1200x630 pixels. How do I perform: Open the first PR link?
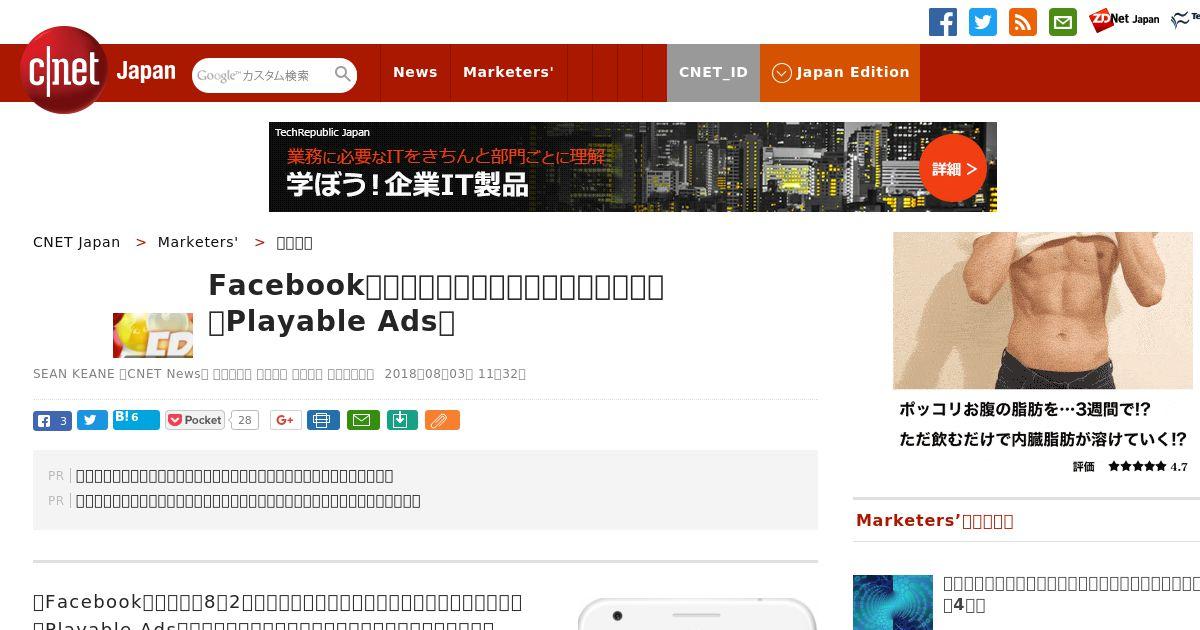[x=234, y=476]
